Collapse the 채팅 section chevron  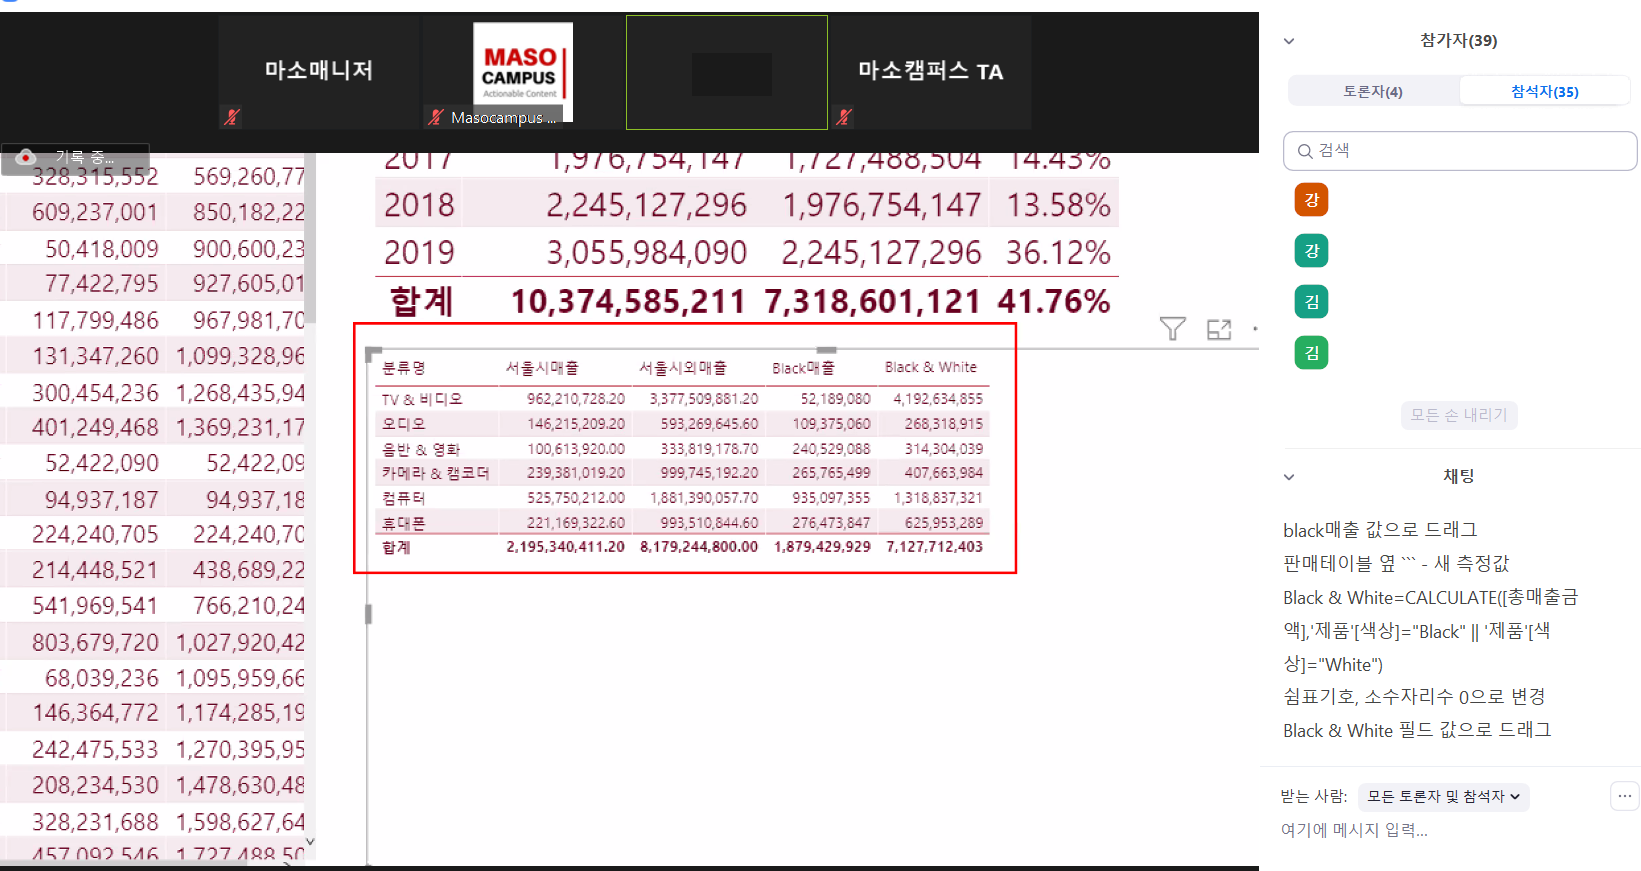click(x=1289, y=477)
